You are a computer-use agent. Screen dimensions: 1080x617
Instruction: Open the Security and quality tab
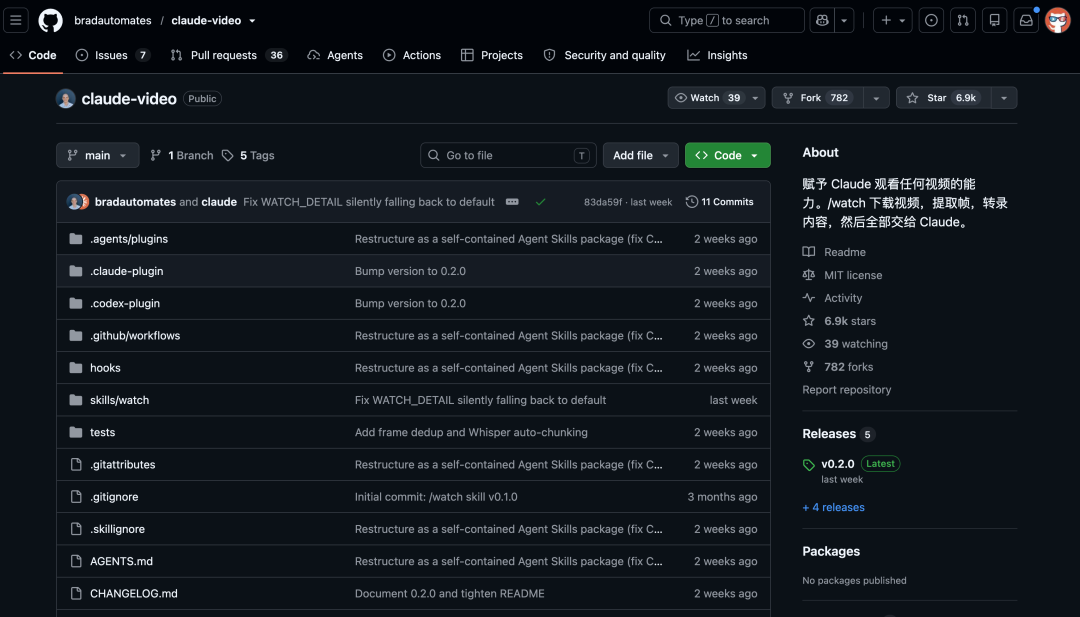(x=605, y=55)
